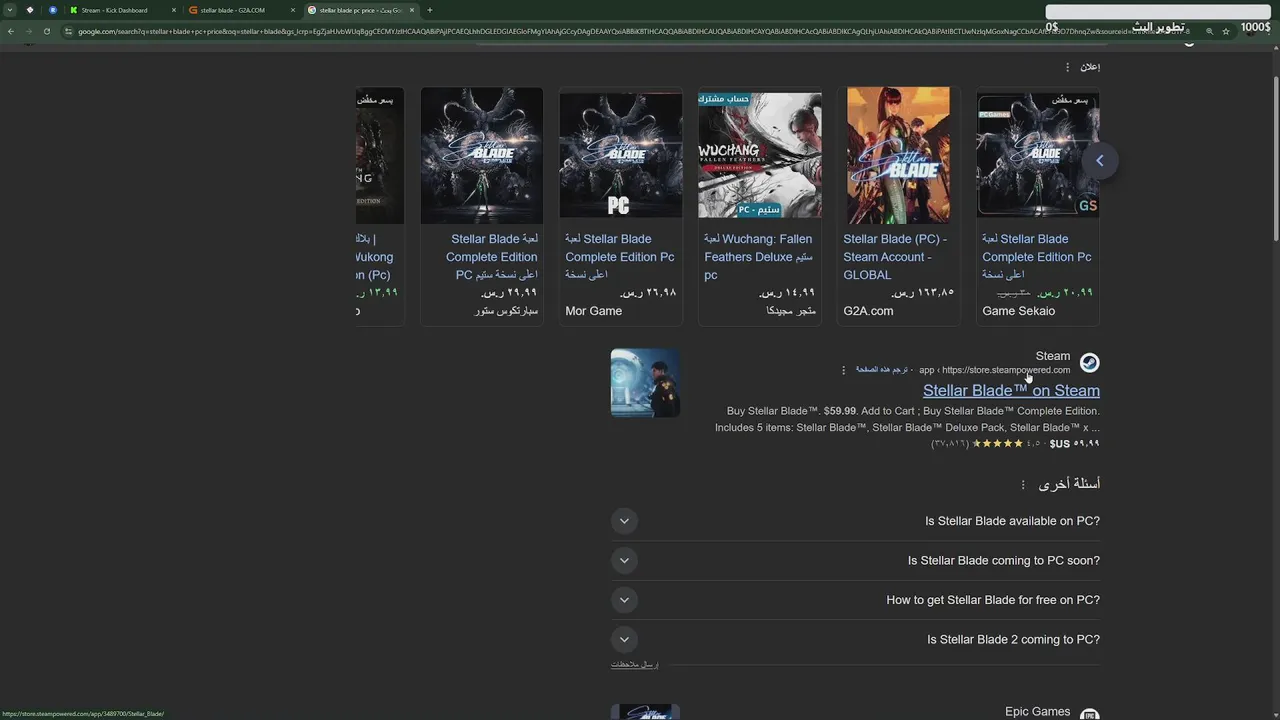This screenshot has height=720, width=1280.
Task: Open the related questions three-dot menu
Action: [1022, 485]
